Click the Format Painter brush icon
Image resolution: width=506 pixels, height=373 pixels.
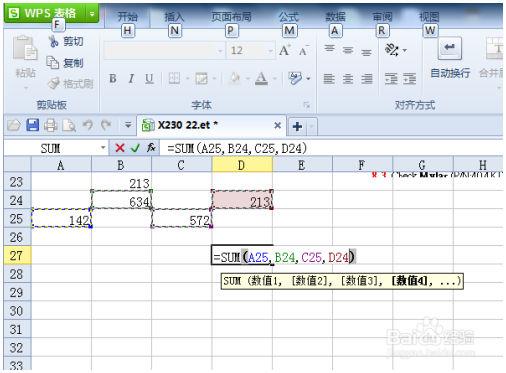pyautogui.click(x=54, y=83)
